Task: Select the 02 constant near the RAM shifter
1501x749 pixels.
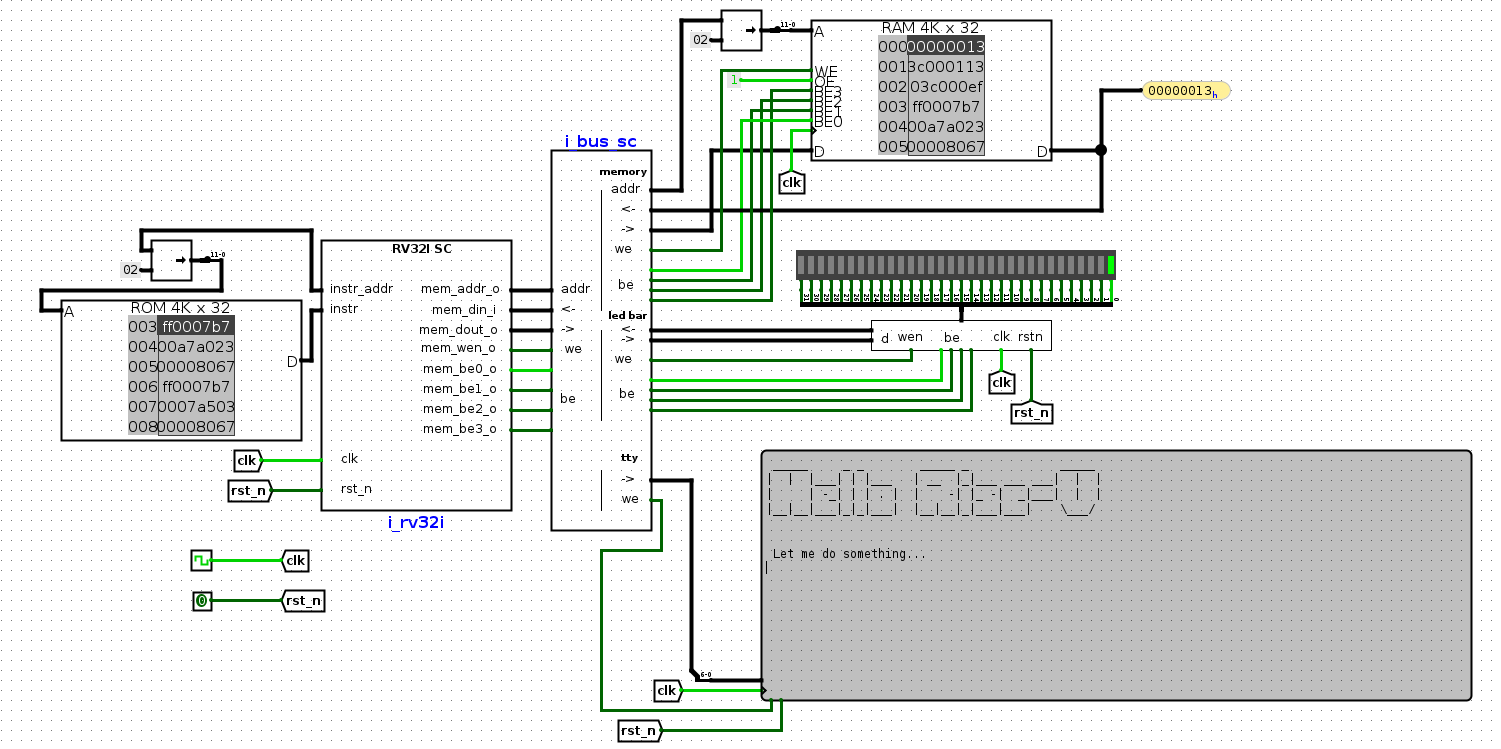Action: 701,40
